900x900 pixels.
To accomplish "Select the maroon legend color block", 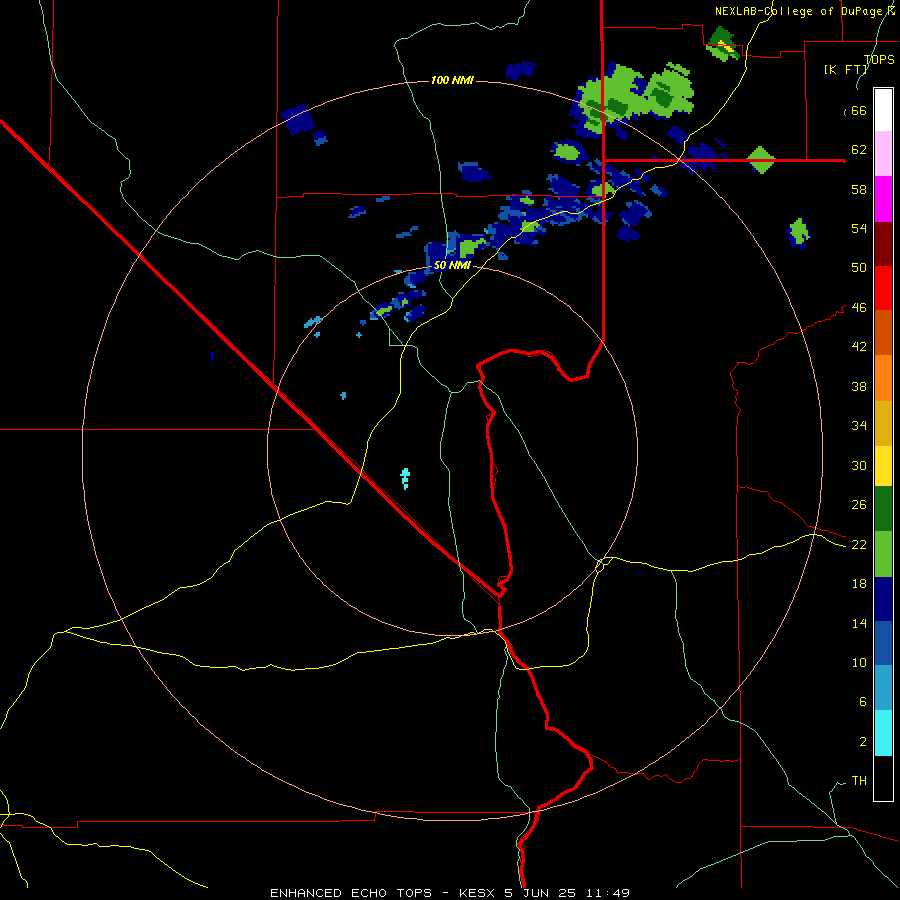I will 883,243.
